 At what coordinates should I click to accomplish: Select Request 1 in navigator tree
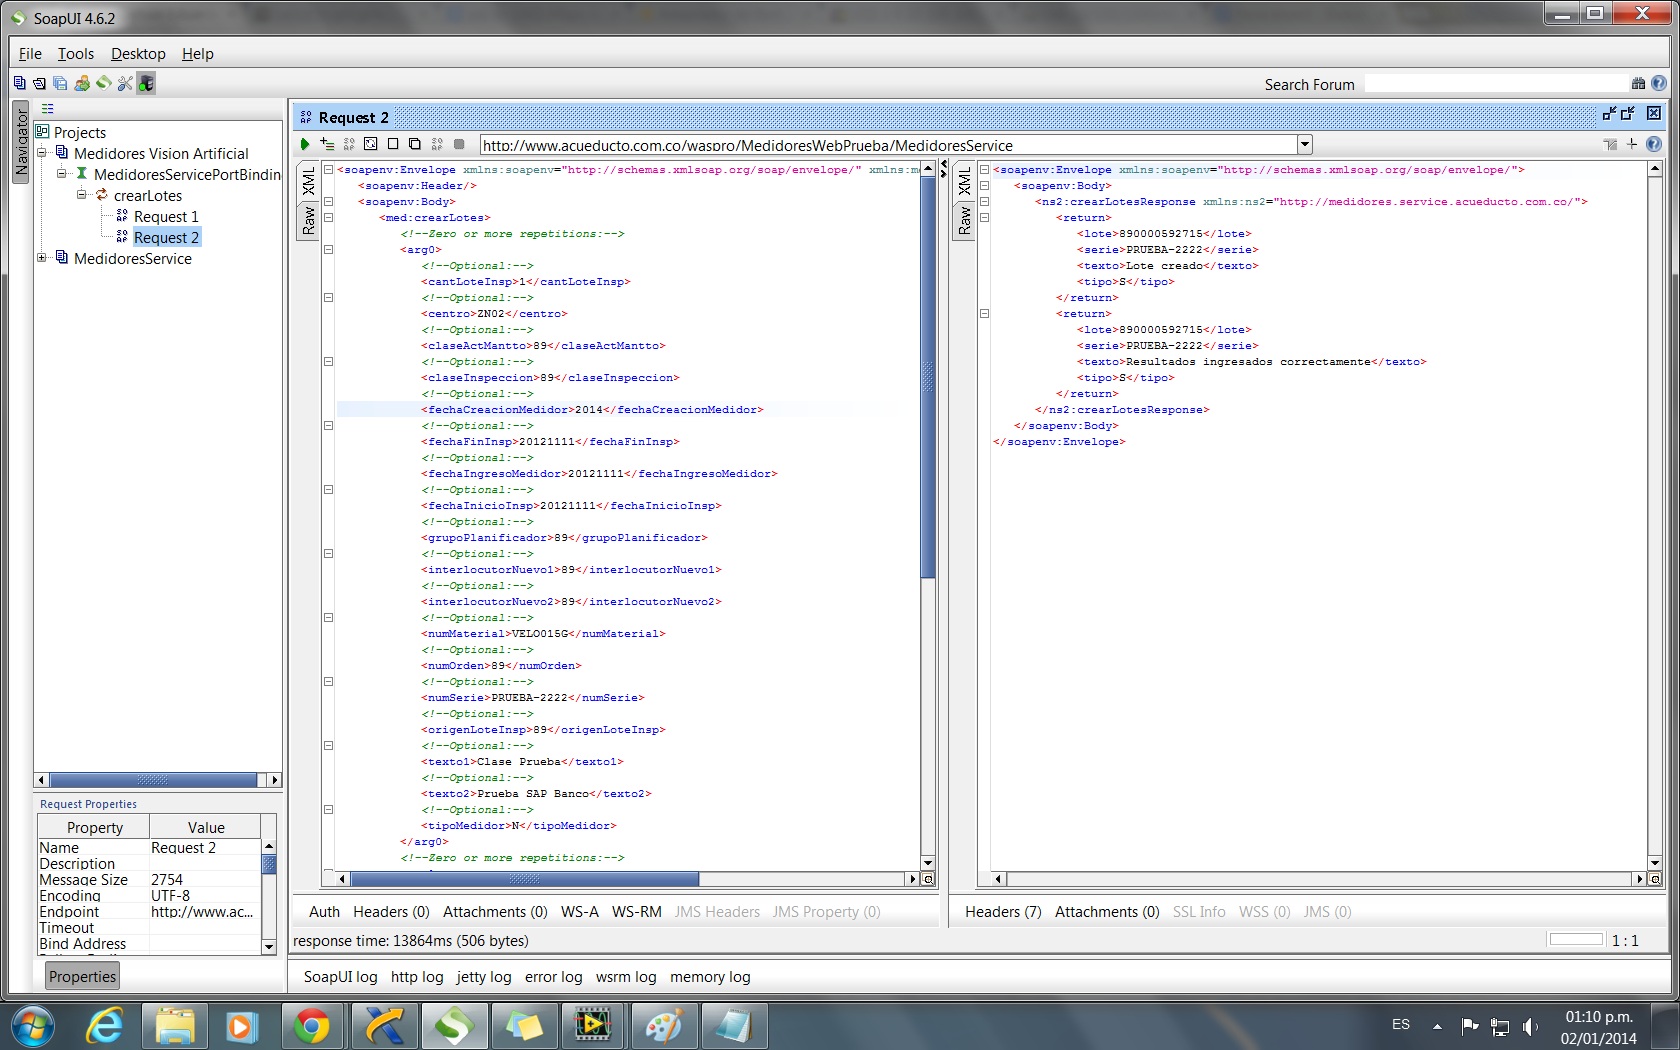(x=166, y=216)
